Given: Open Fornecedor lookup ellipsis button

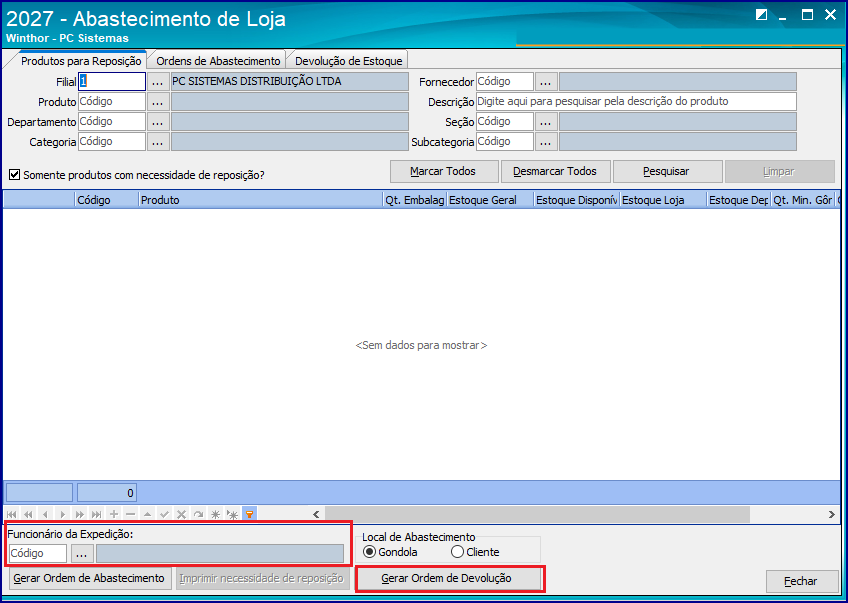Looking at the screenshot, I should [x=546, y=82].
